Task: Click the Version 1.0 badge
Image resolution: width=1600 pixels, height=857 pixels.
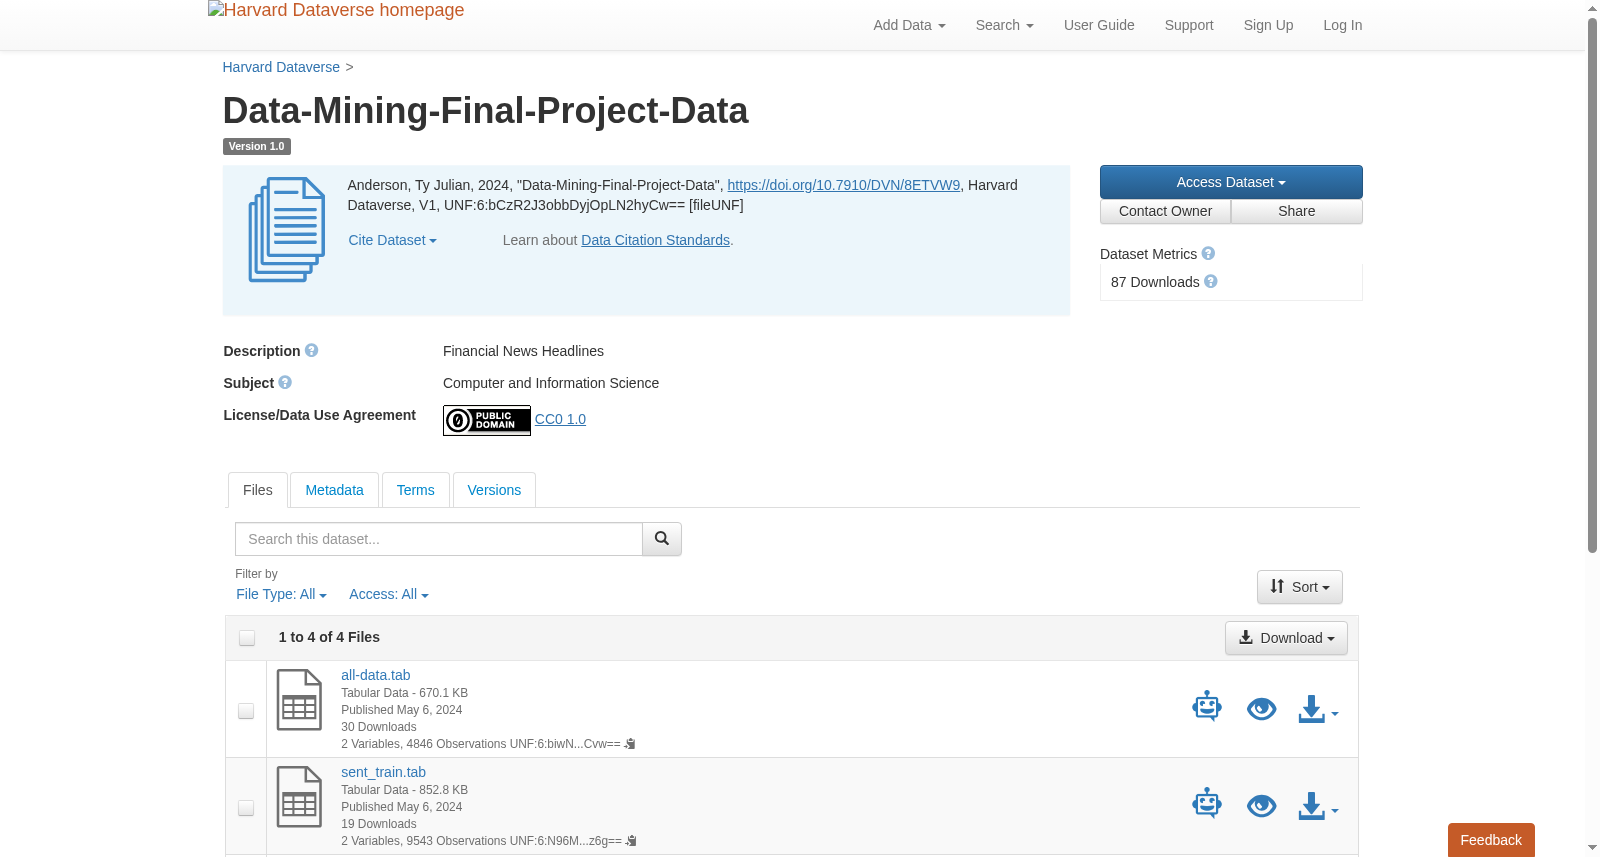Action: [256, 146]
